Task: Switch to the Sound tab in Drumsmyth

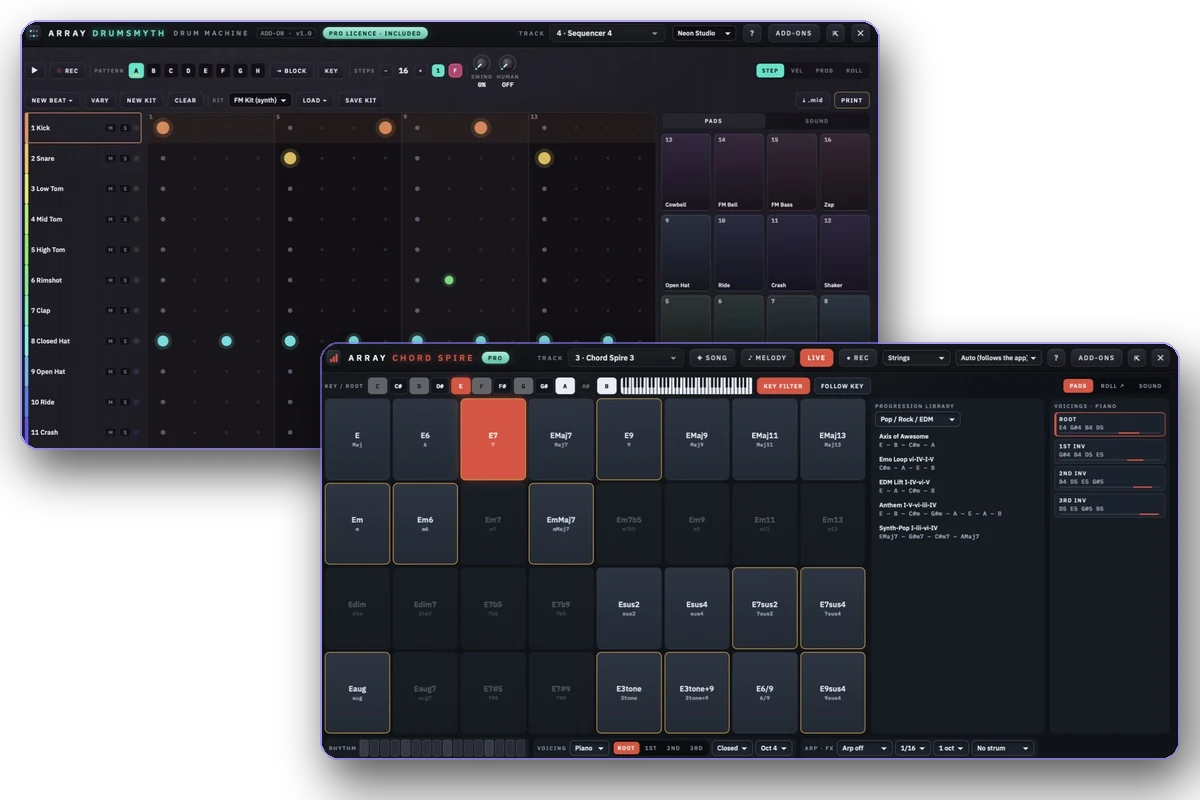Action: point(817,121)
